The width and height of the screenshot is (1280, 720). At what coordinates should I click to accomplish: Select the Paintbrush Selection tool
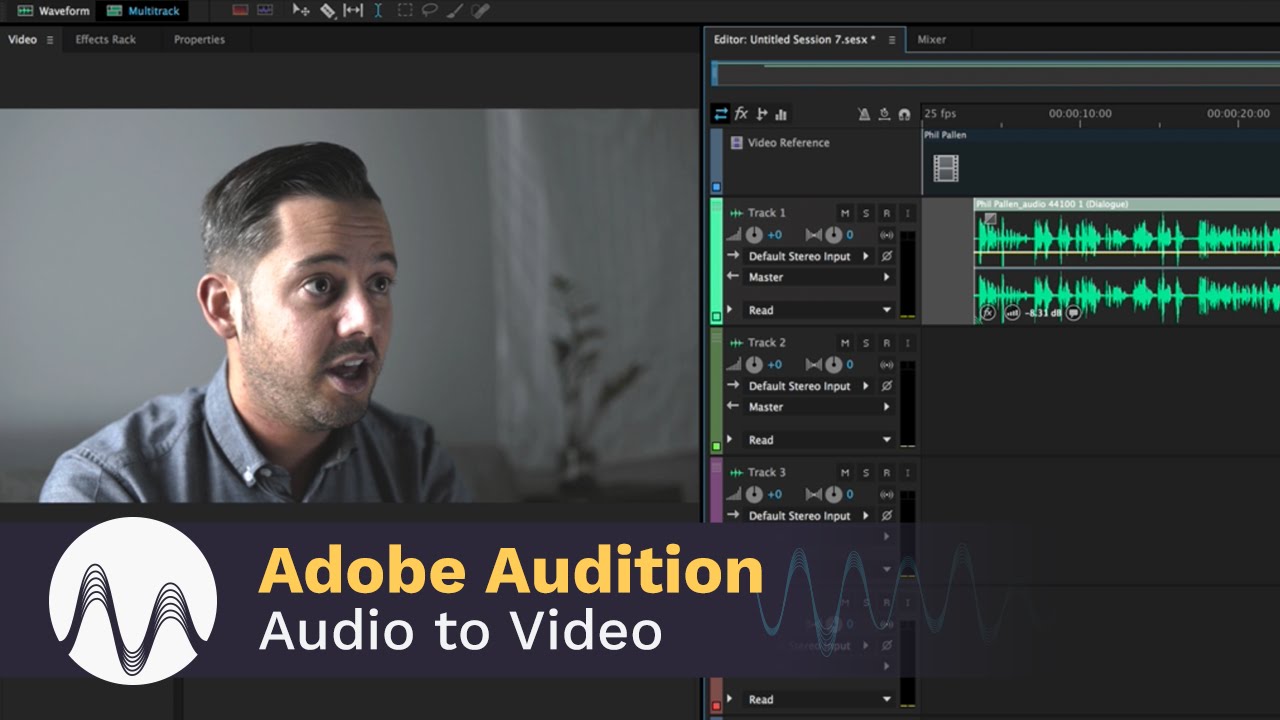tap(455, 10)
